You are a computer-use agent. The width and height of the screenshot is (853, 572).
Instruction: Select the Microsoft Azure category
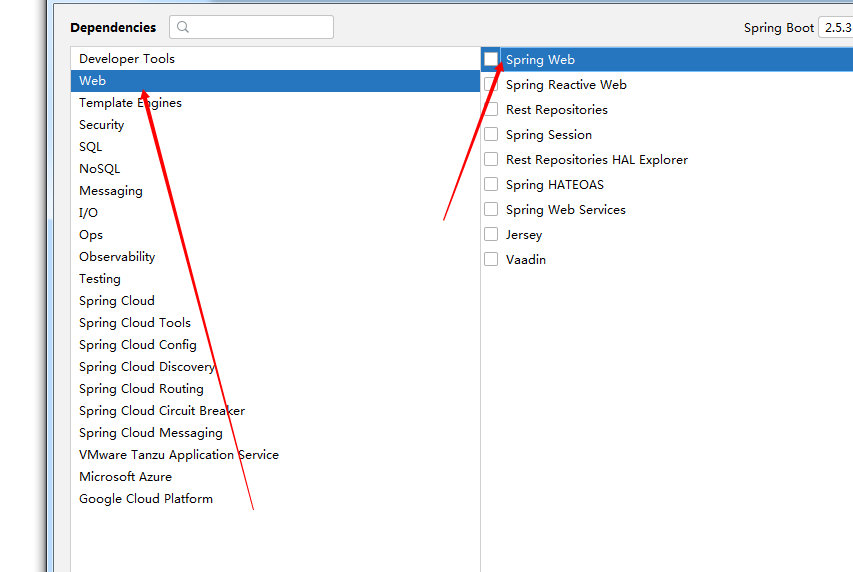pos(275,477)
